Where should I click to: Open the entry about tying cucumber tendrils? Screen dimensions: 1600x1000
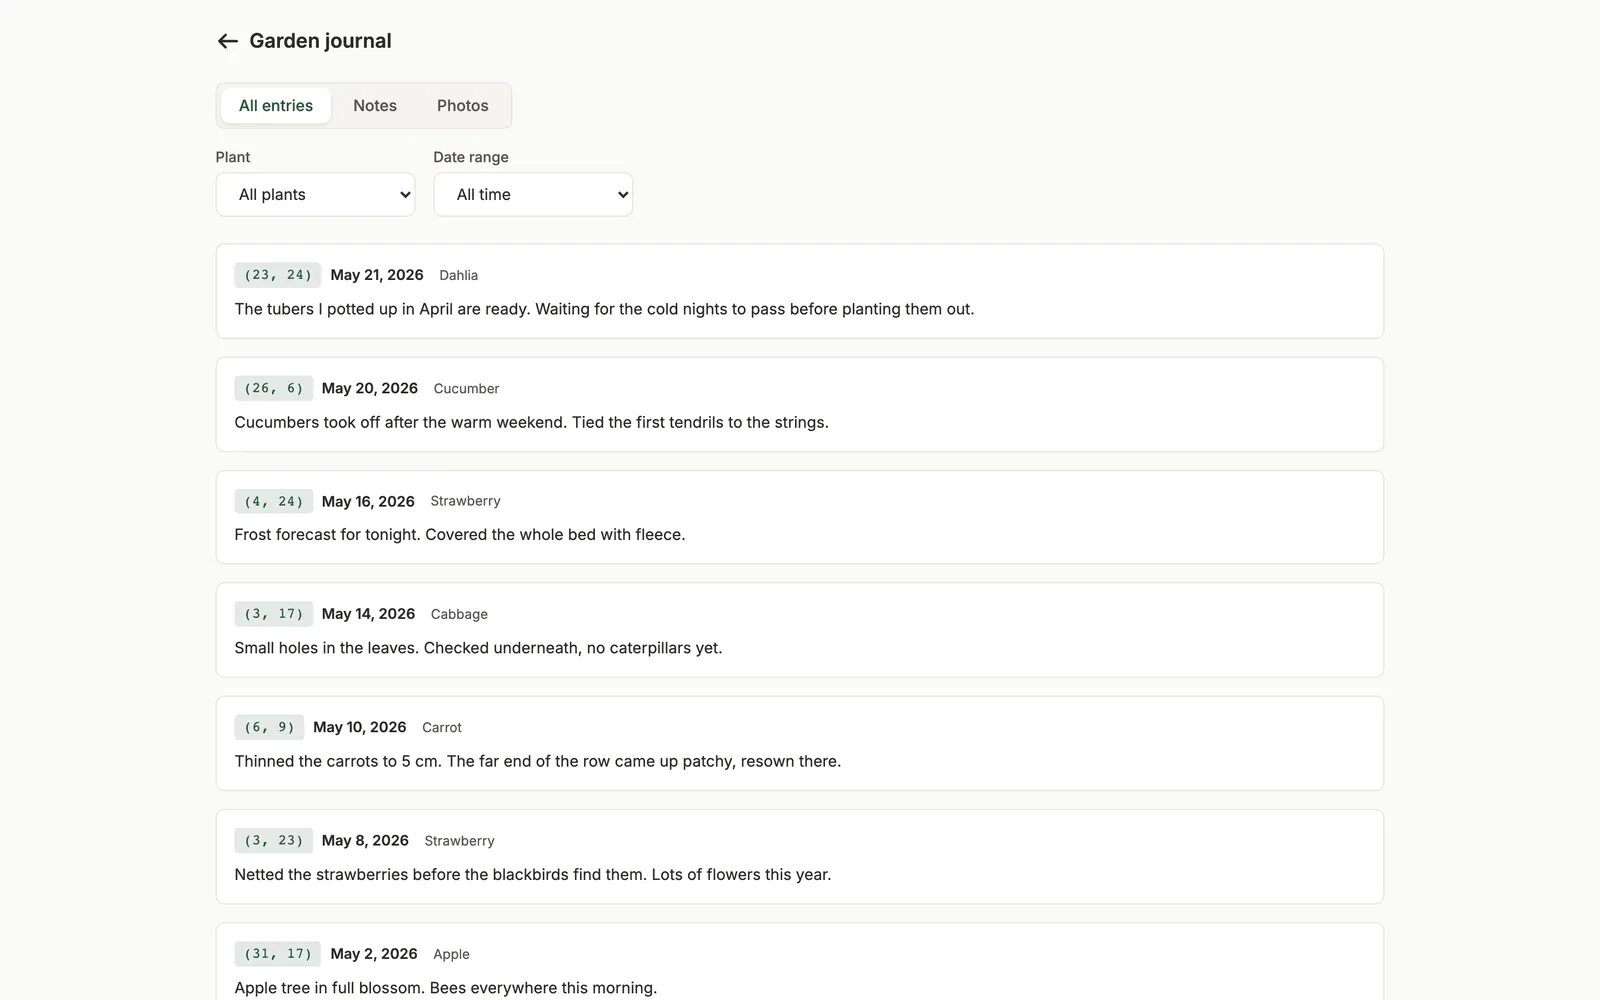tap(800, 404)
